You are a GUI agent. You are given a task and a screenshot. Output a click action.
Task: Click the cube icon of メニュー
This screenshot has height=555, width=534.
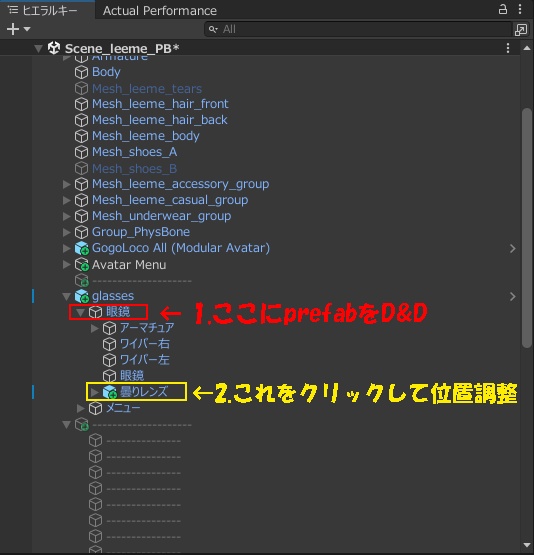[96, 408]
